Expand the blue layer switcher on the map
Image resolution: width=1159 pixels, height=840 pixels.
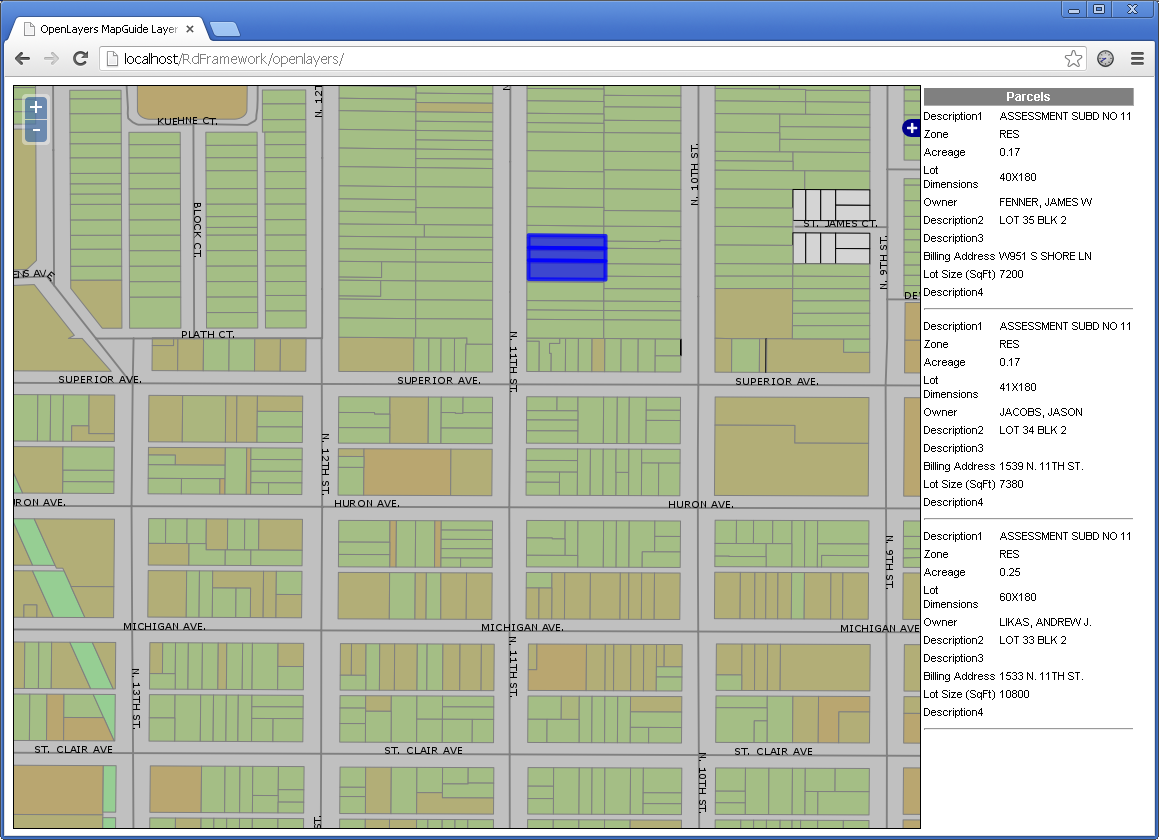(x=911, y=128)
